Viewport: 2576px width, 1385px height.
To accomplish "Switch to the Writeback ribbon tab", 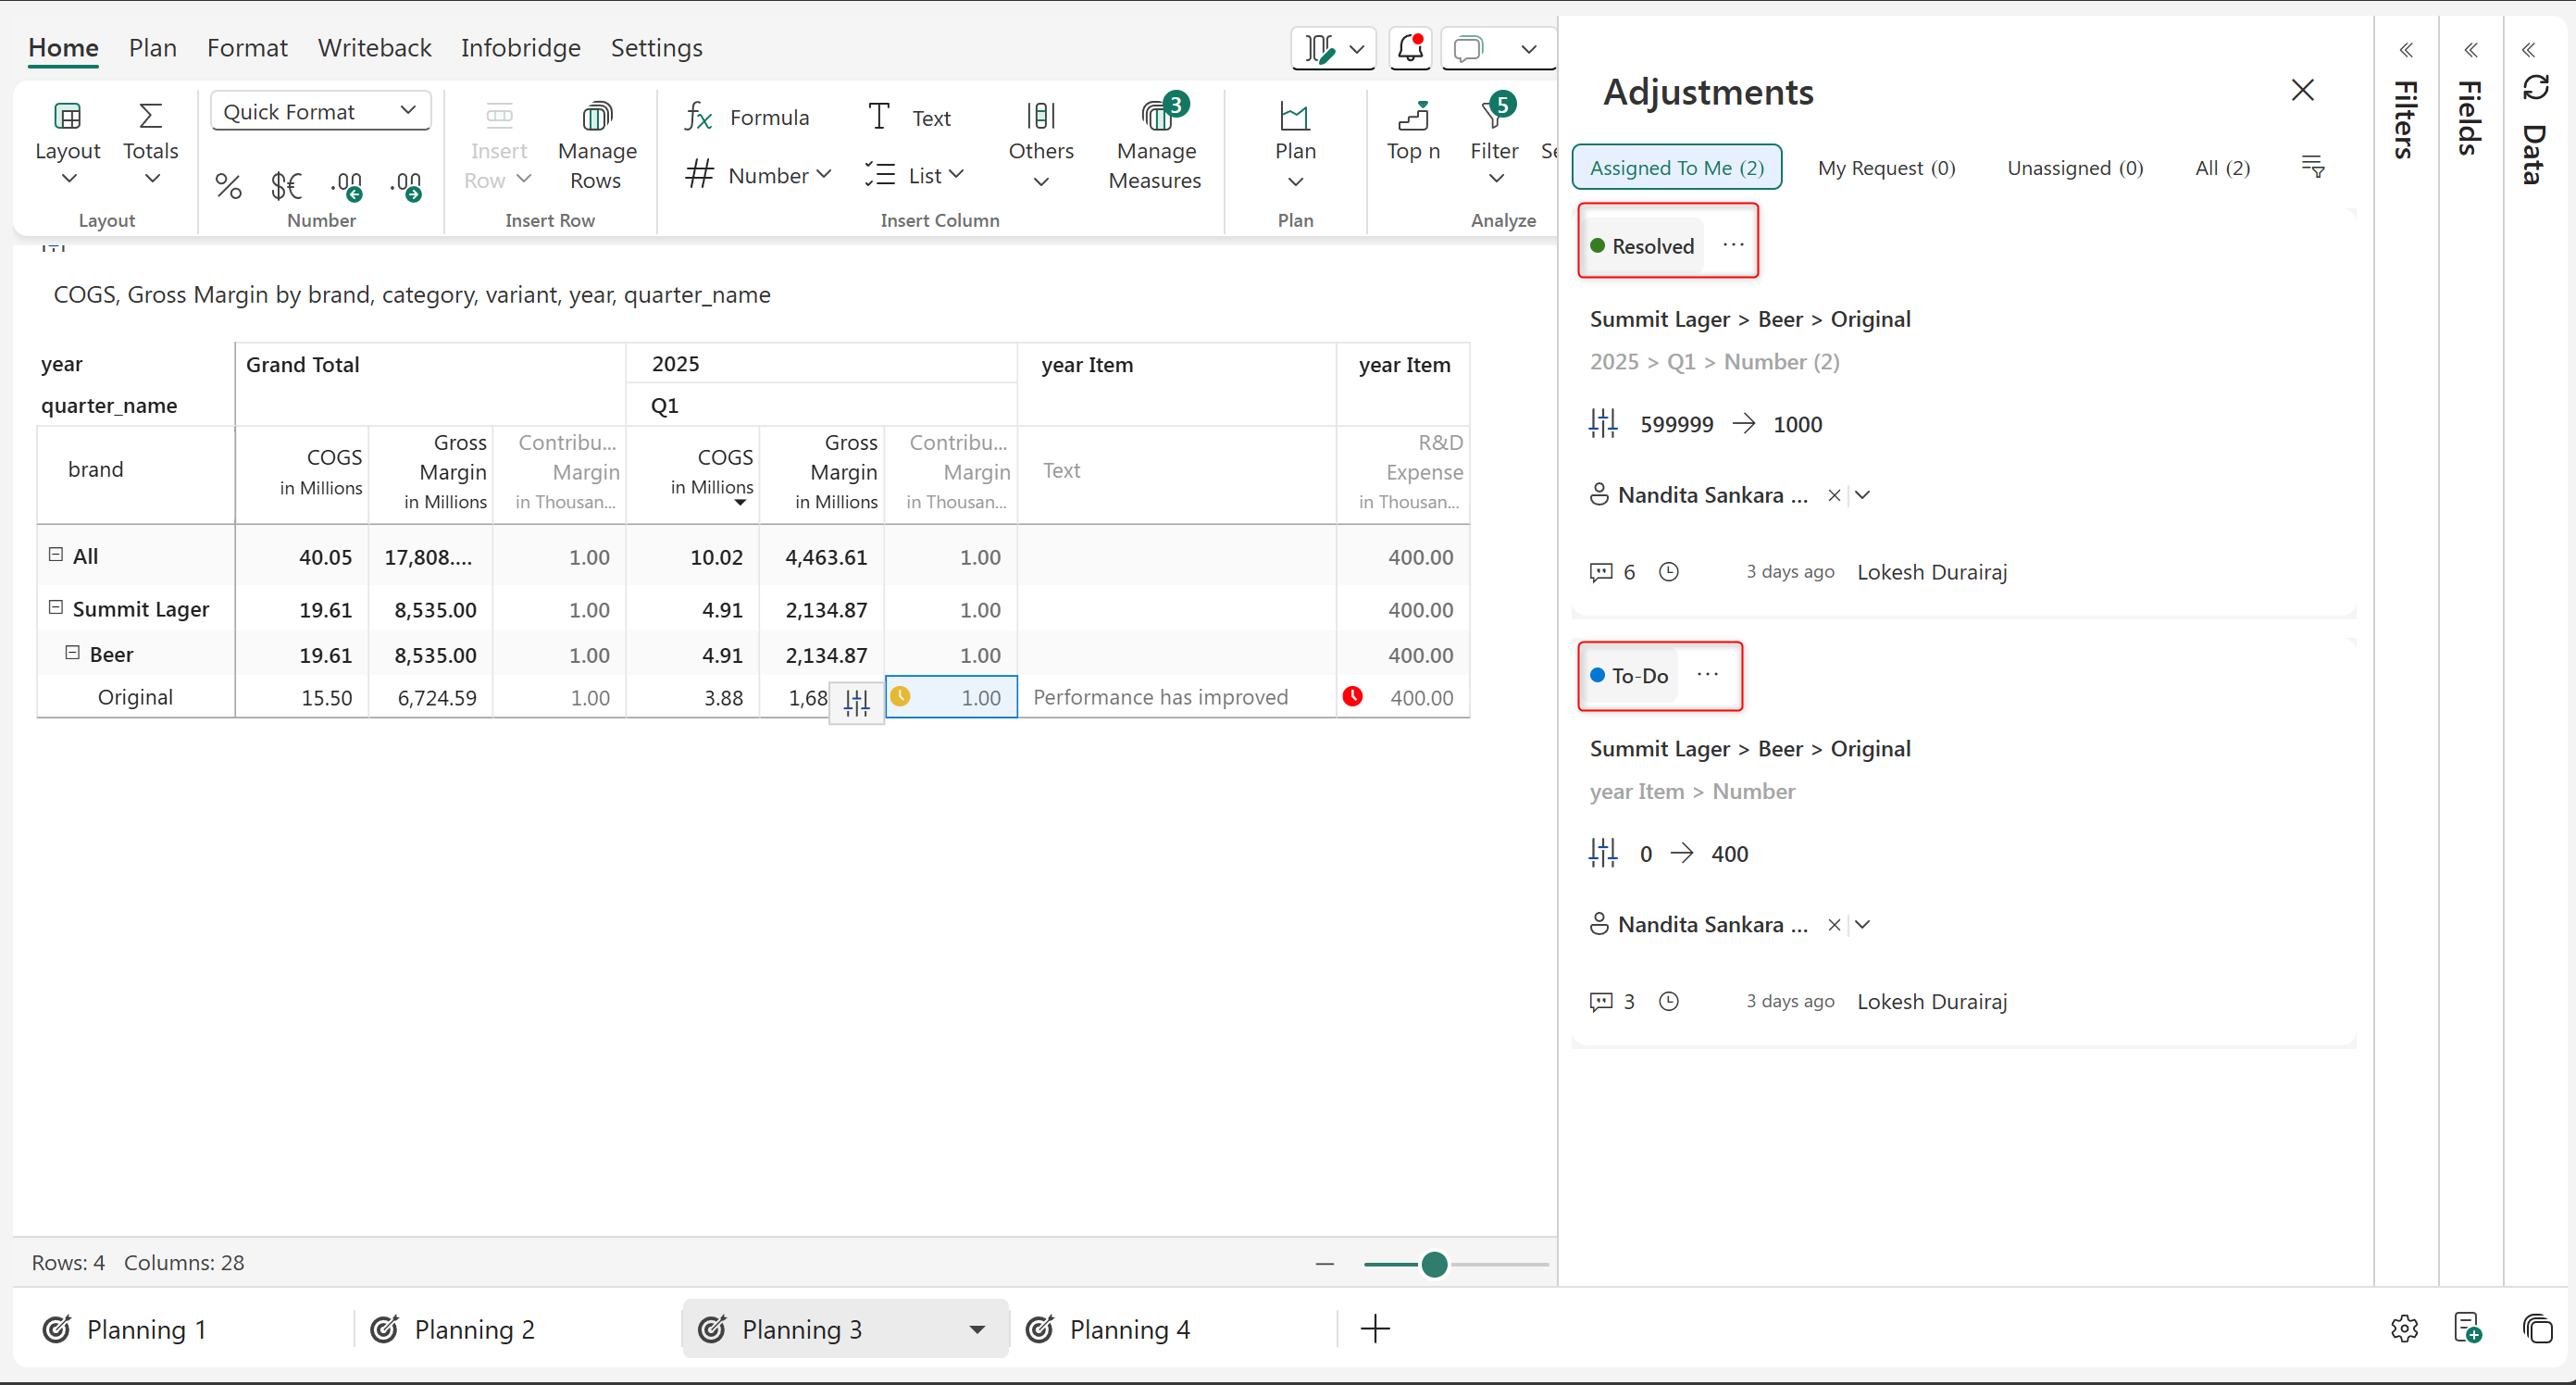I will (374, 48).
